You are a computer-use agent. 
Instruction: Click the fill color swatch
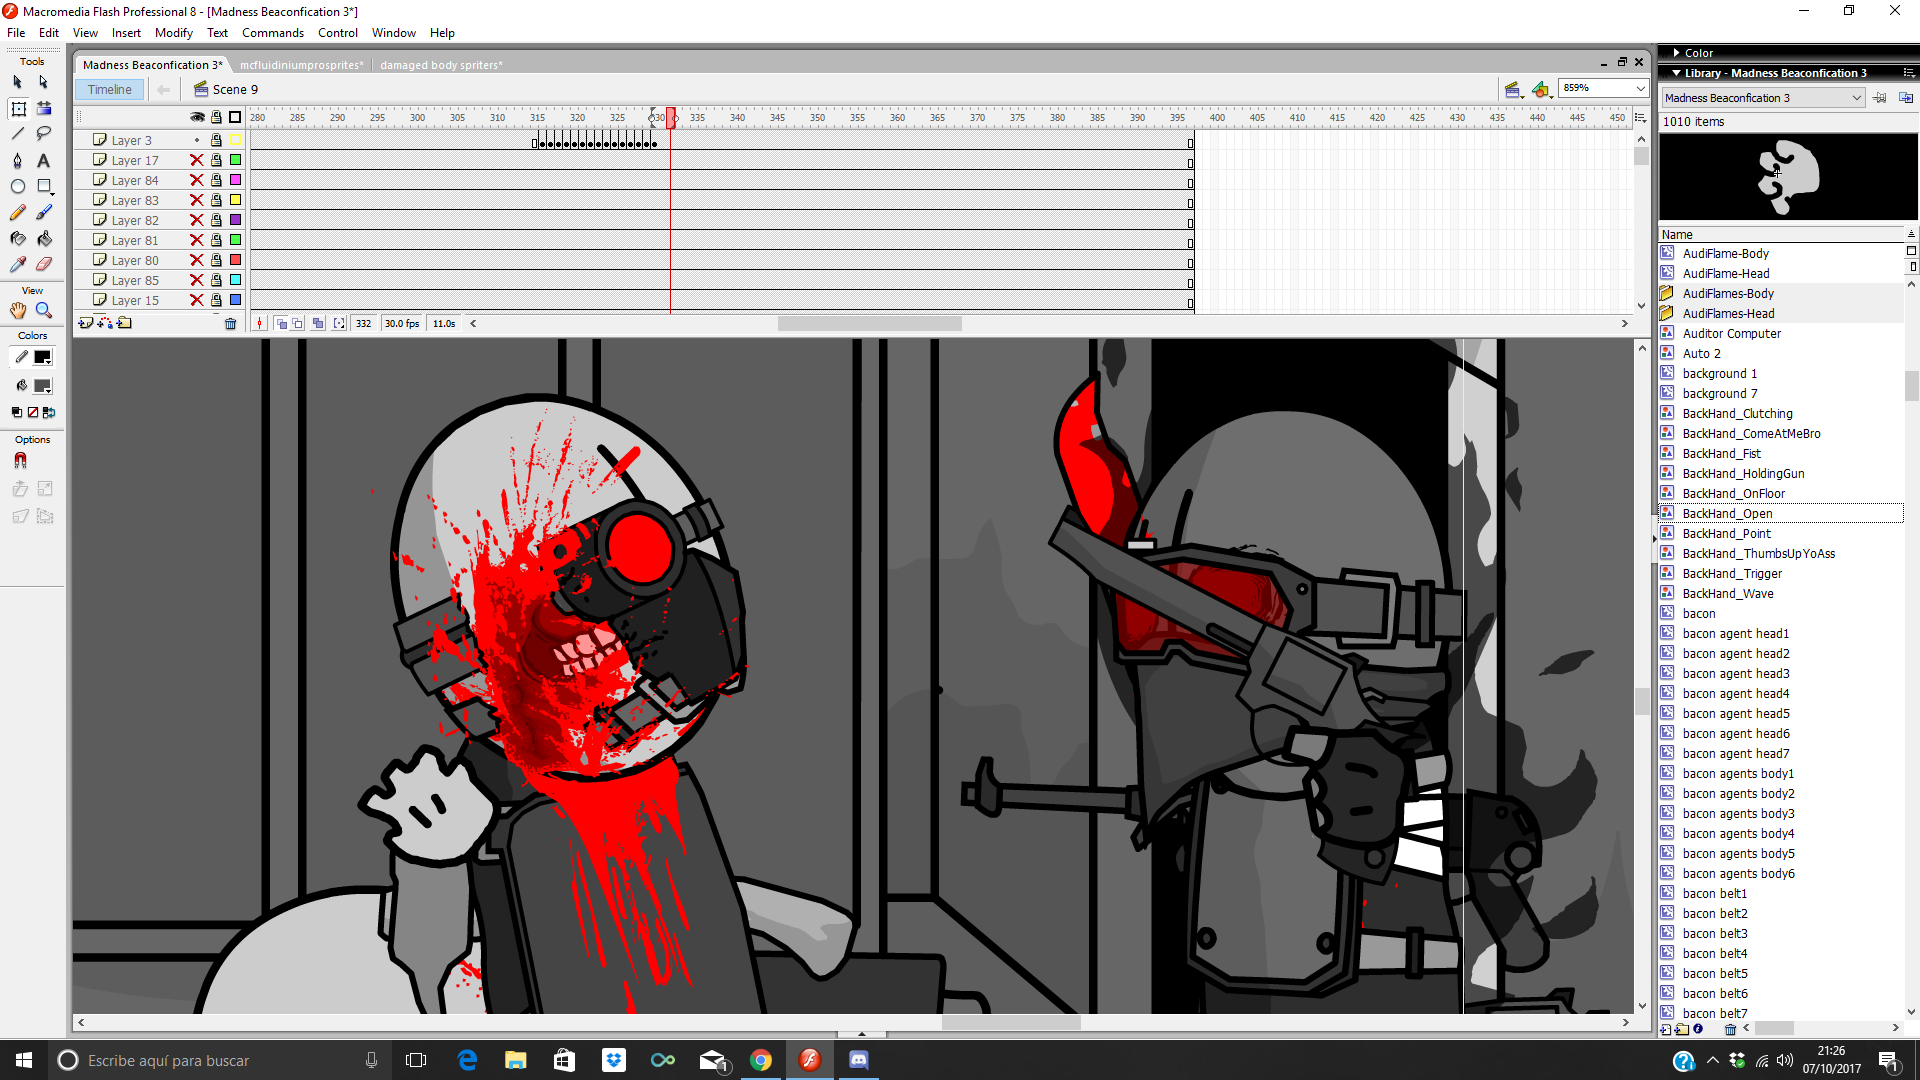point(42,386)
